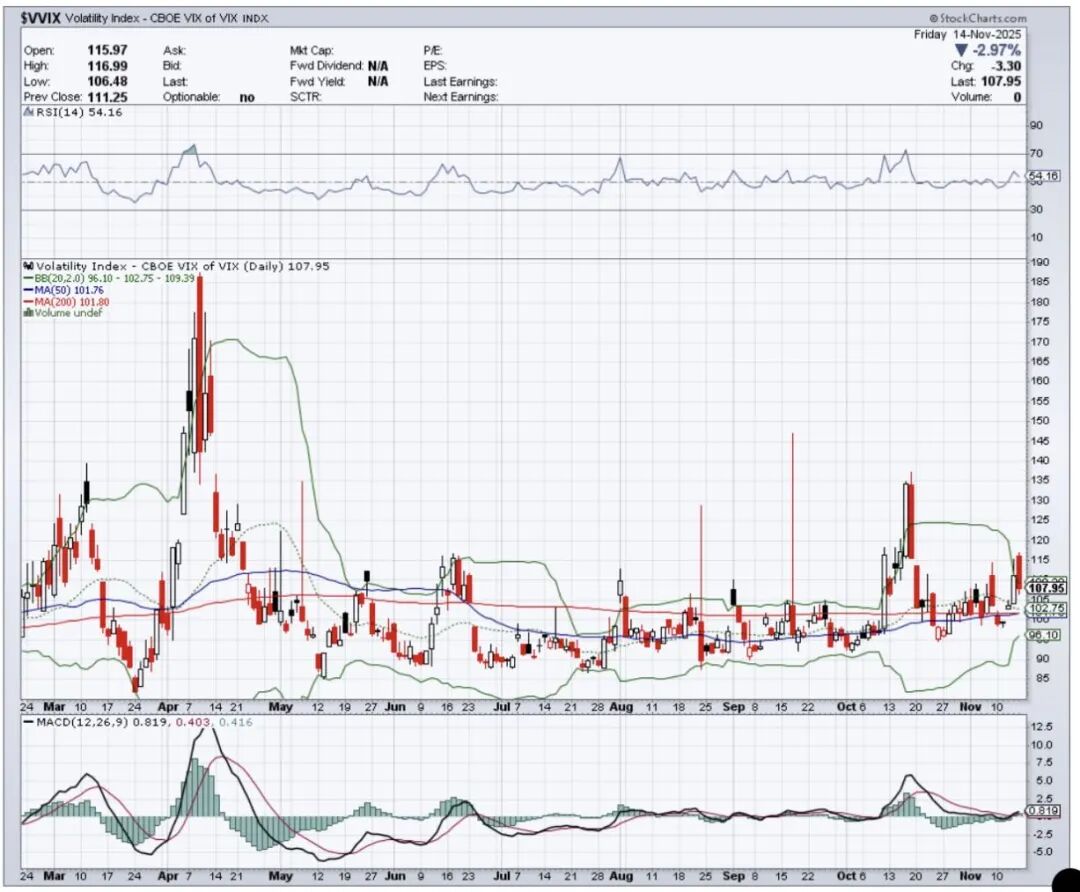
Task: Click the 'Ask:' label
Action: click(174, 50)
